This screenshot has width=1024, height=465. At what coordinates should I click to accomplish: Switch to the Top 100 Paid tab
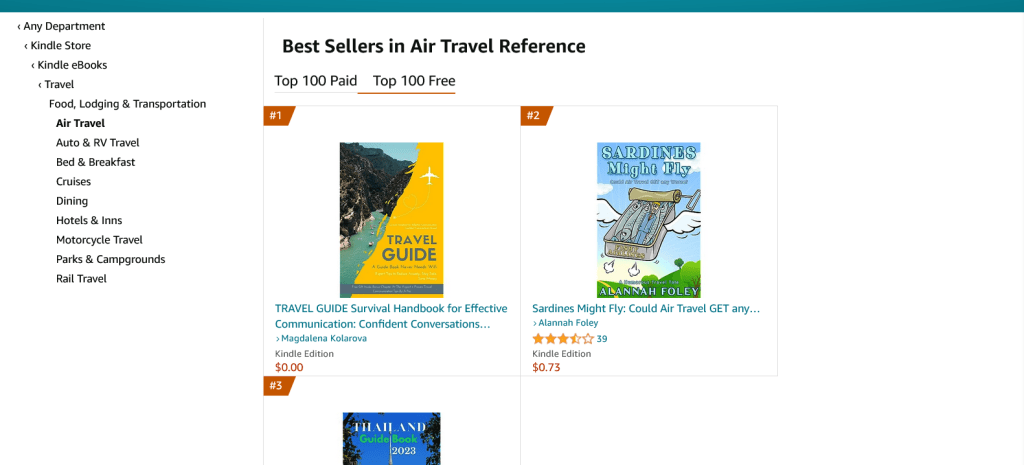[x=316, y=81]
